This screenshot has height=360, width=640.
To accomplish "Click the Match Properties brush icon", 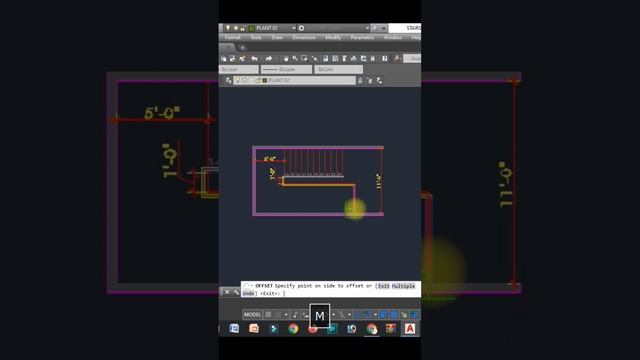I will point(242,59).
